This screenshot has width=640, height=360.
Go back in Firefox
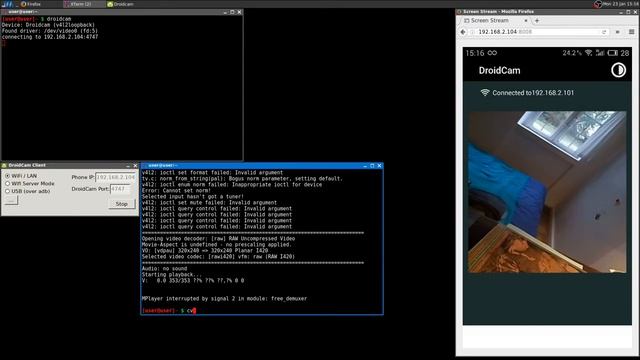point(463,32)
